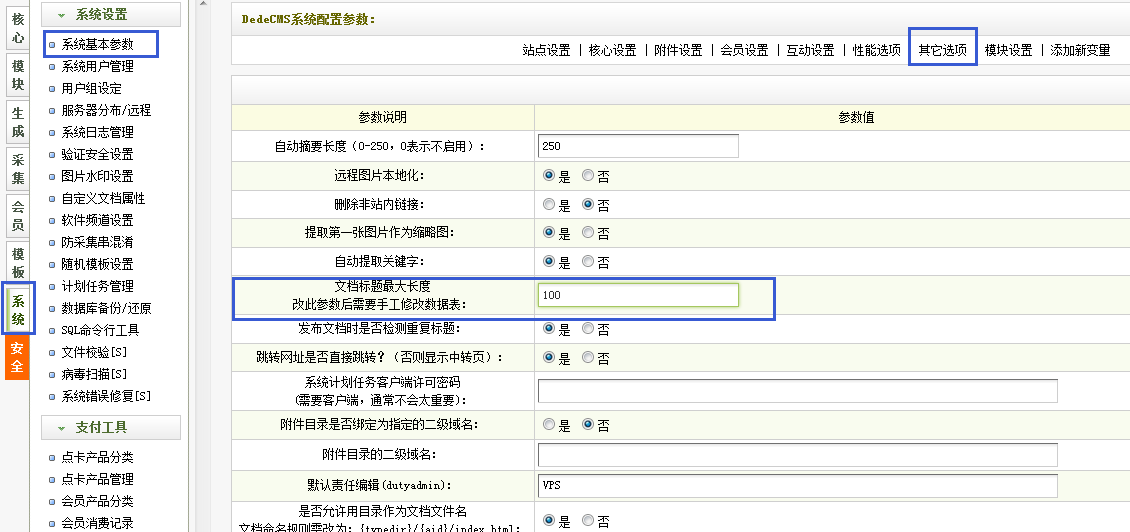Switch to the 站点设置 settings tab
This screenshot has height=532, width=1130.
[x=546, y=50]
